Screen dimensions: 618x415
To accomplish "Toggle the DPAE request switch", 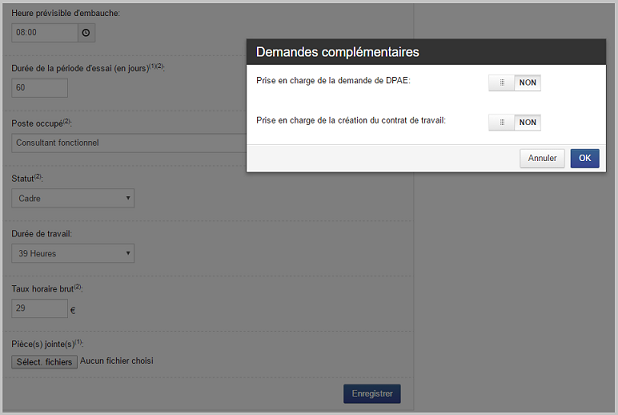I will pos(514,83).
